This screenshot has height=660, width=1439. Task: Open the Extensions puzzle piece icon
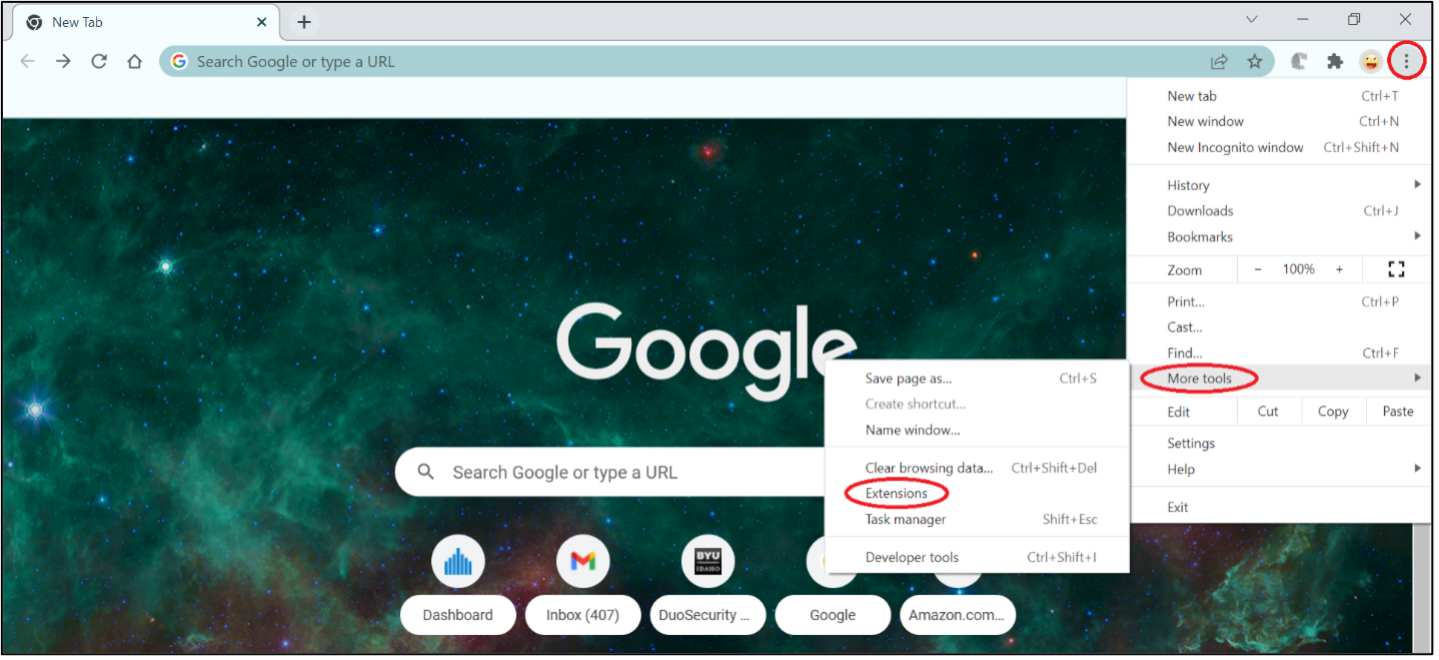[1334, 62]
